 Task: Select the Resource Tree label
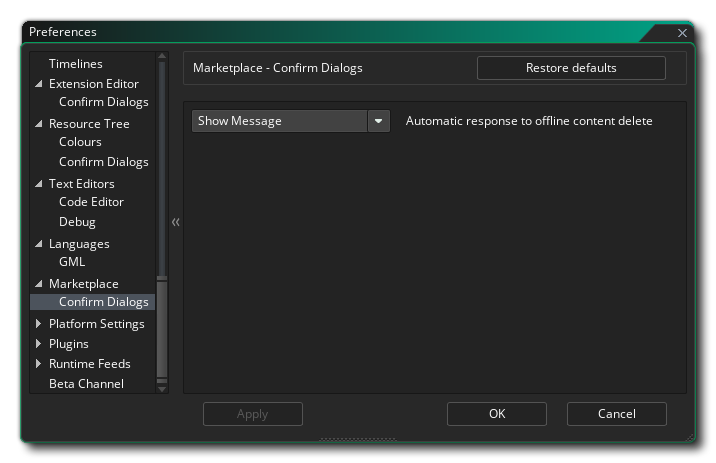tap(89, 124)
